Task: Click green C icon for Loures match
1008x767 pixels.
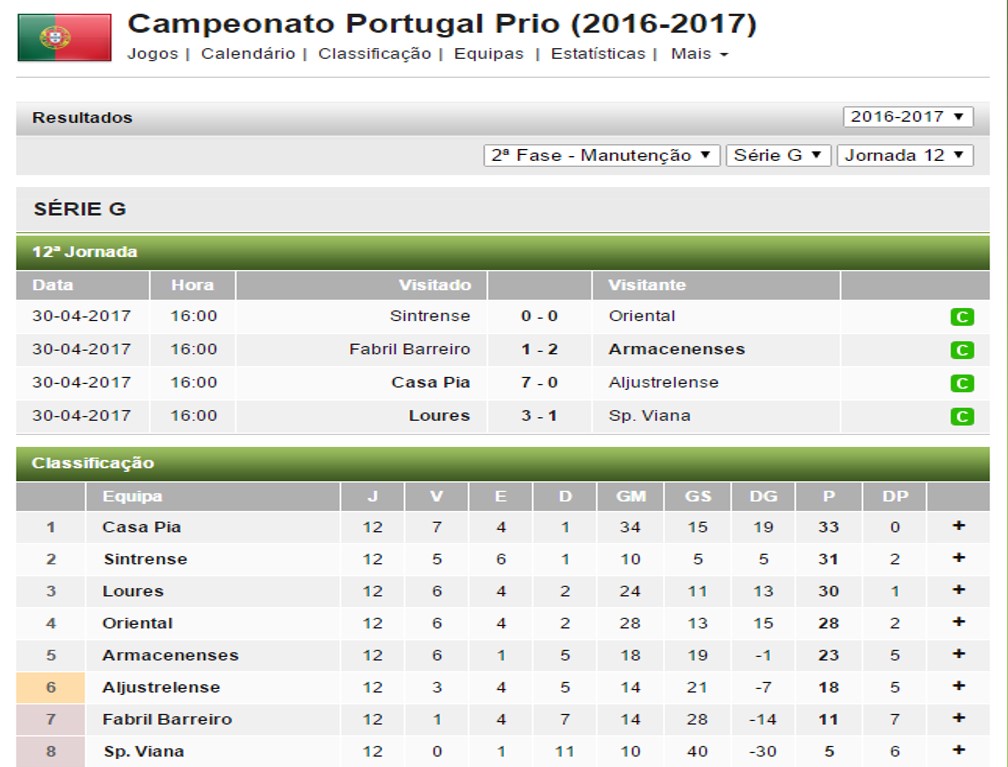Action: click(x=962, y=417)
